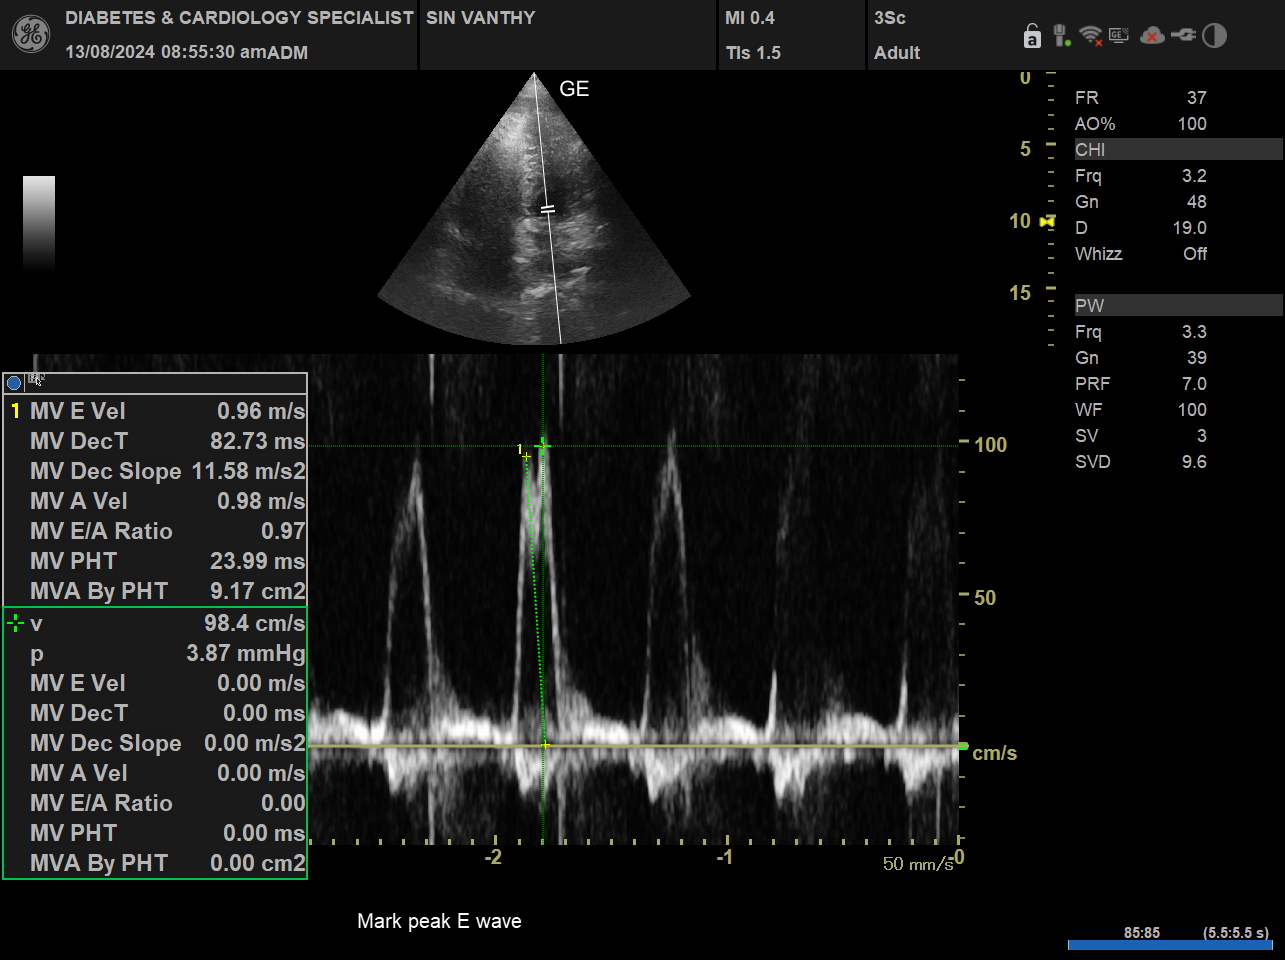Screen dimensions: 1285x960
Task: Click the probe connection status icon
Action: click(x=1060, y=36)
